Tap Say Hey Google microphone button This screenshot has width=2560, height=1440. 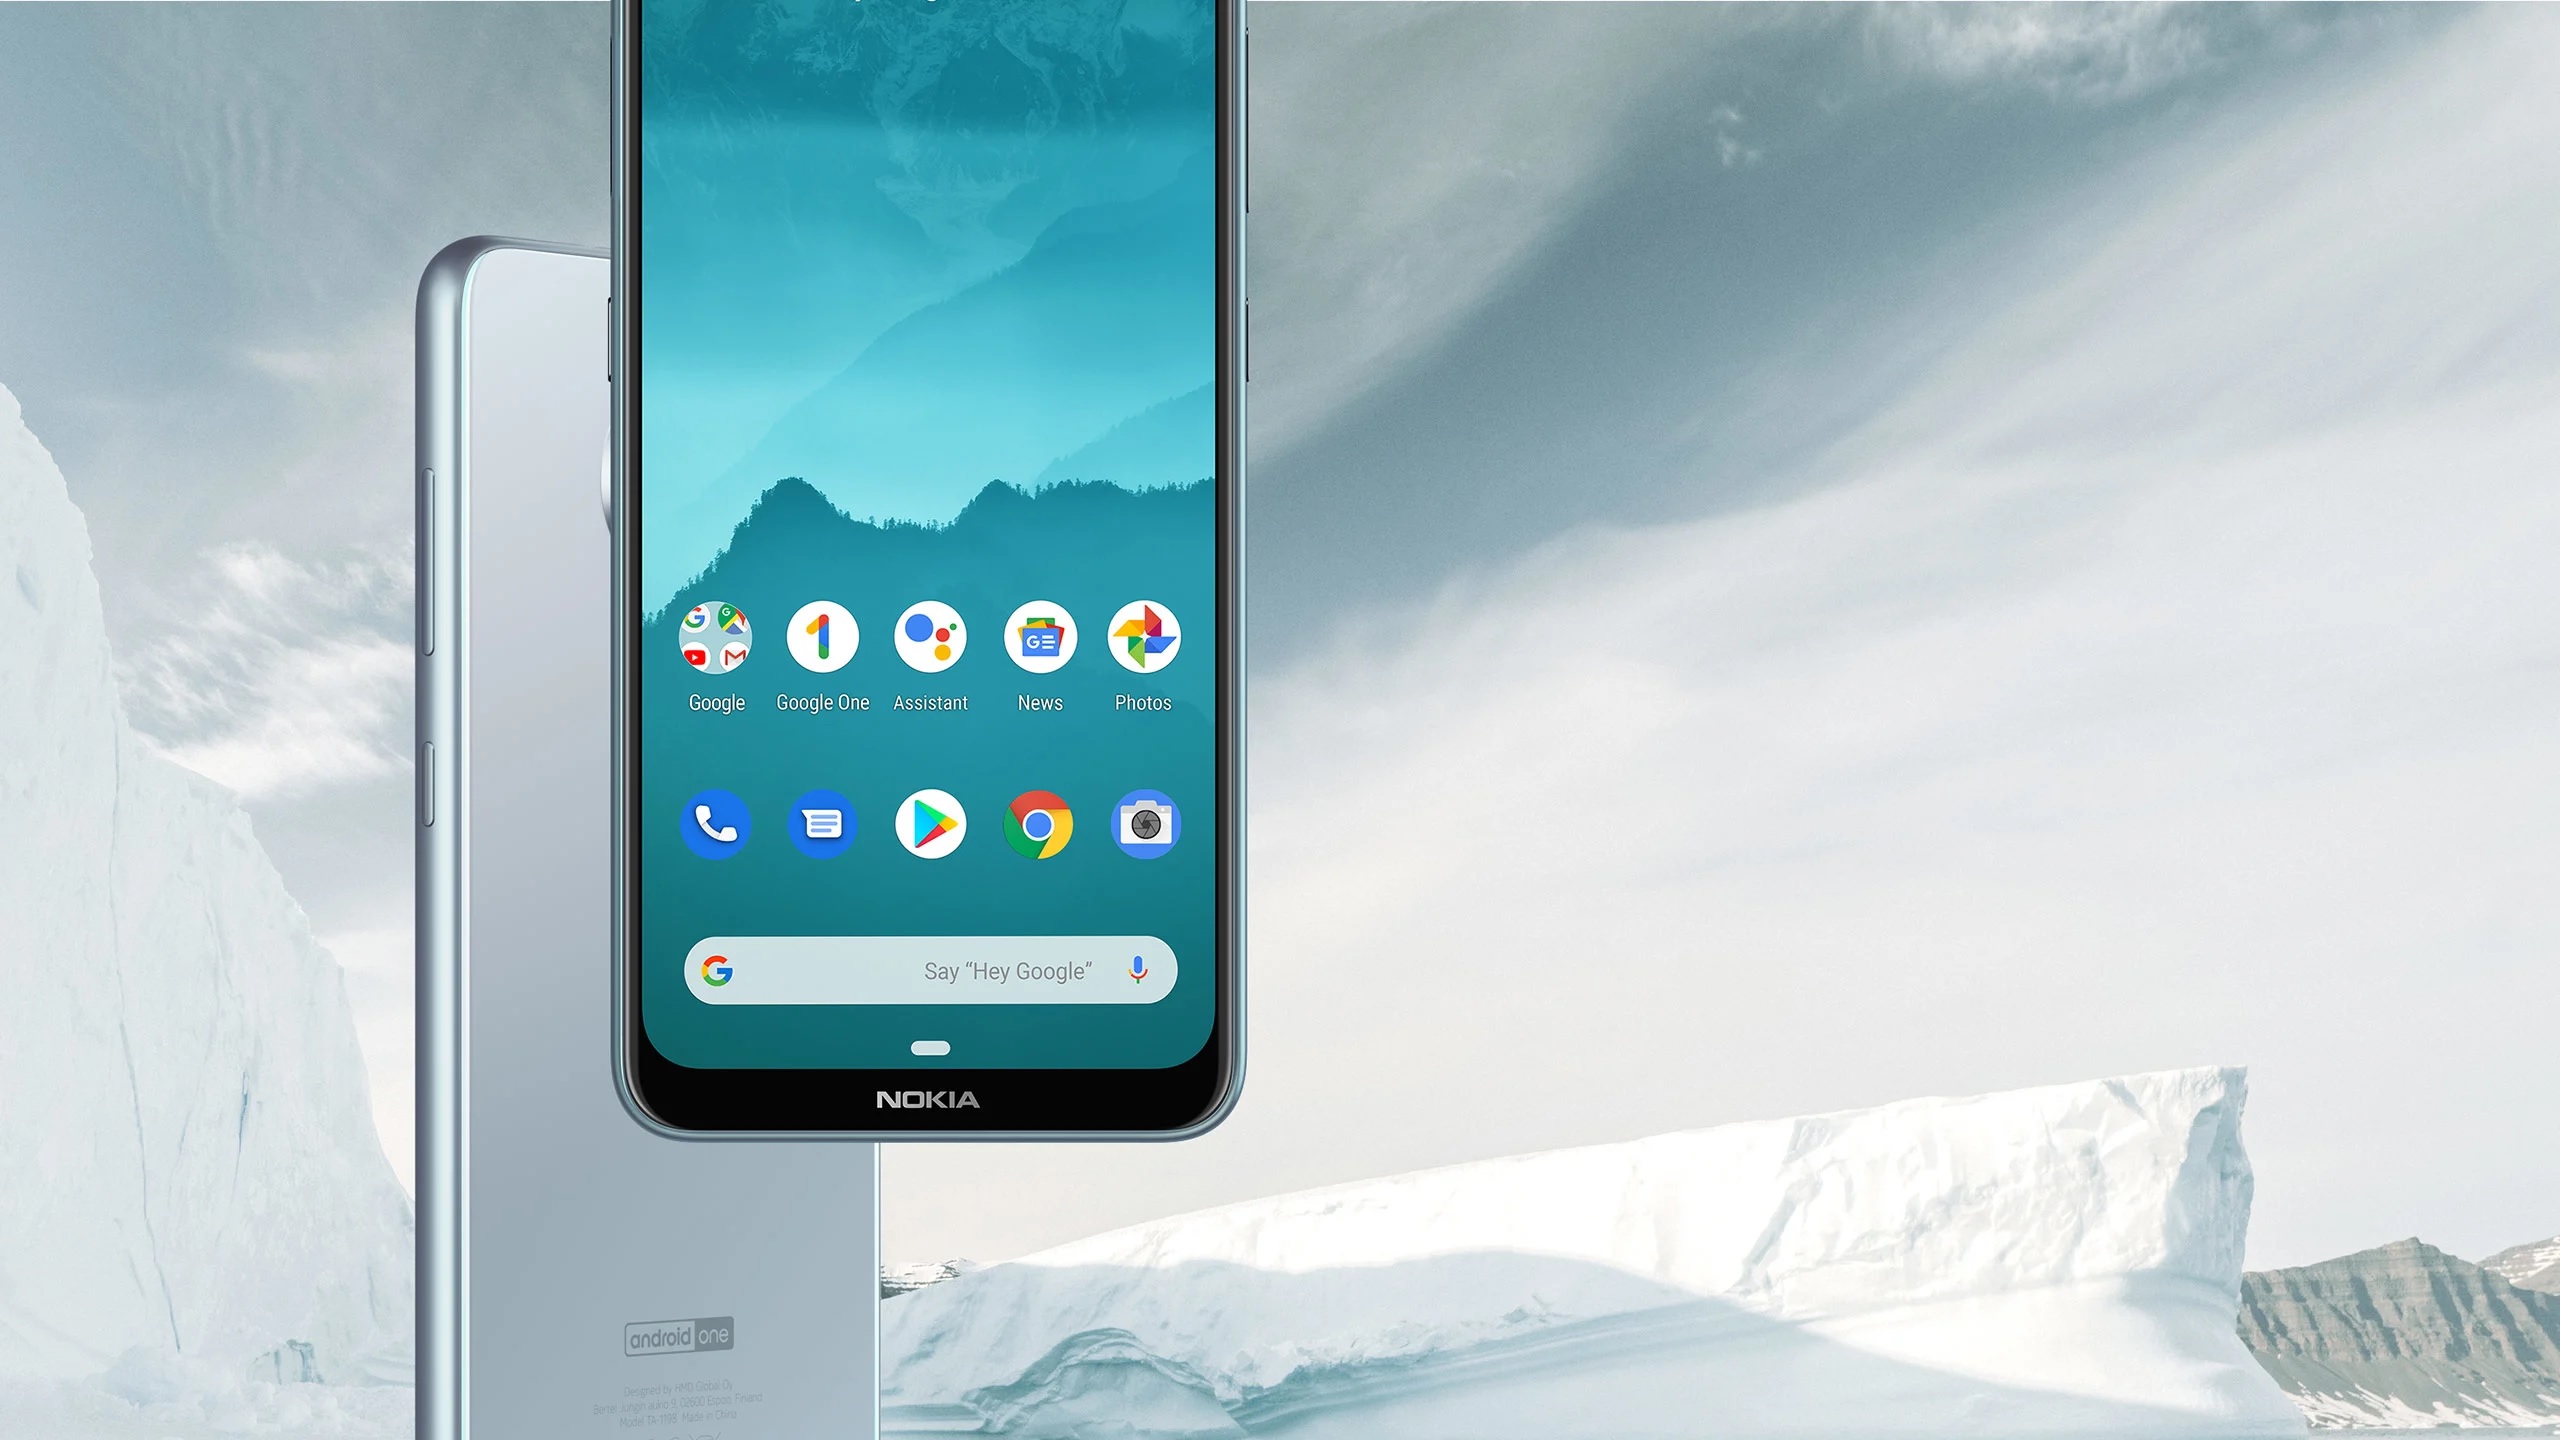pyautogui.click(x=1139, y=971)
